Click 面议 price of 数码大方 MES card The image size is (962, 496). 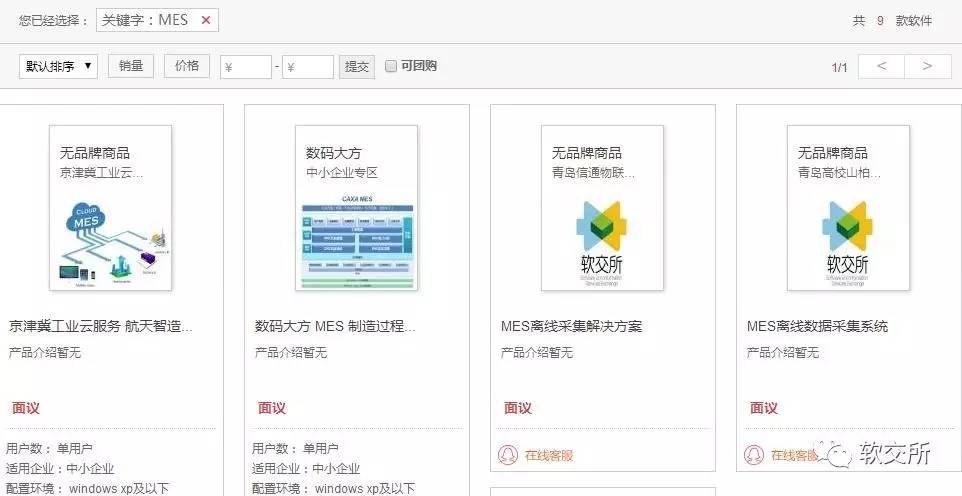point(272,408)
